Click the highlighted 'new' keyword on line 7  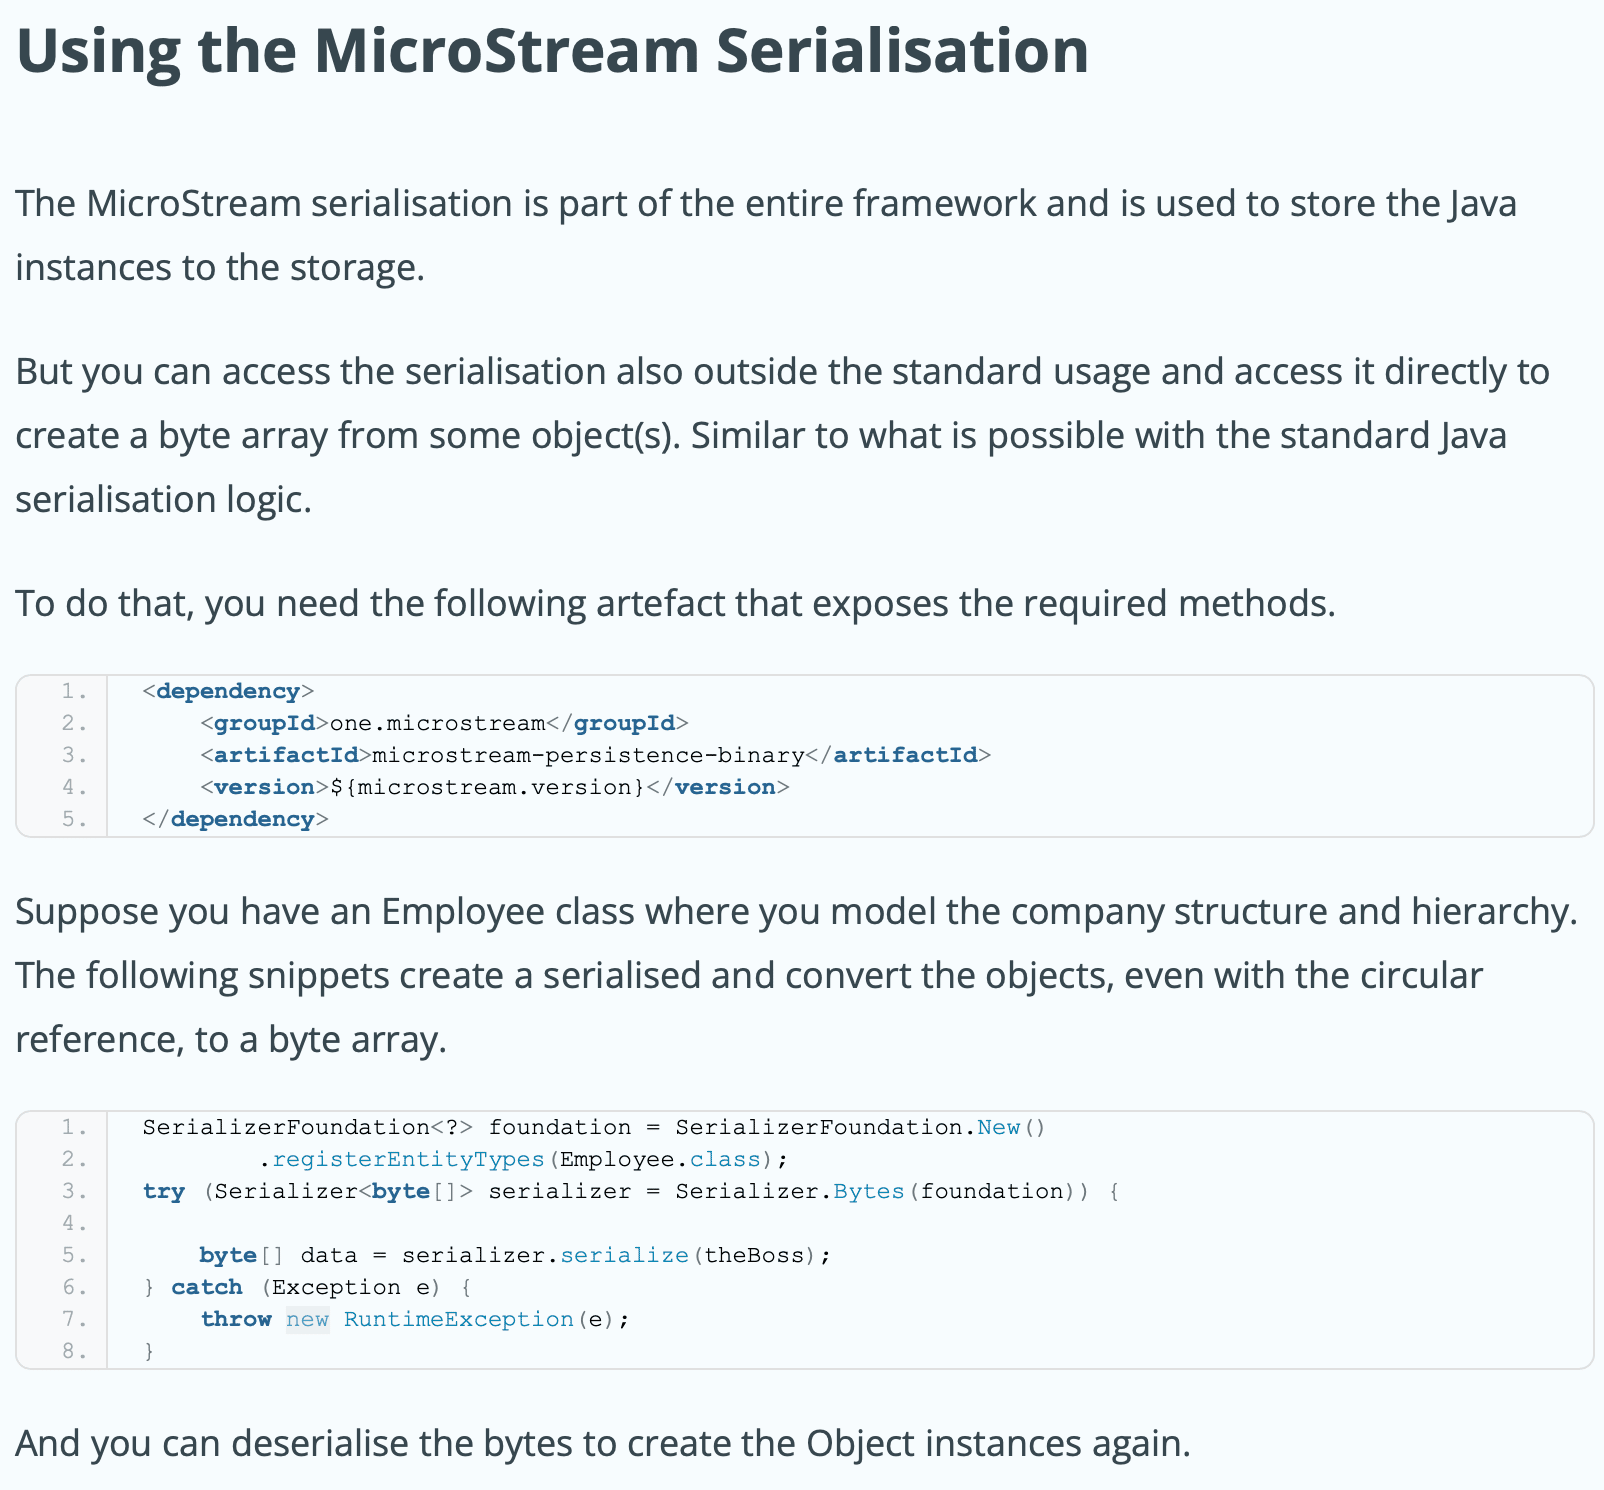[307, 1319]
